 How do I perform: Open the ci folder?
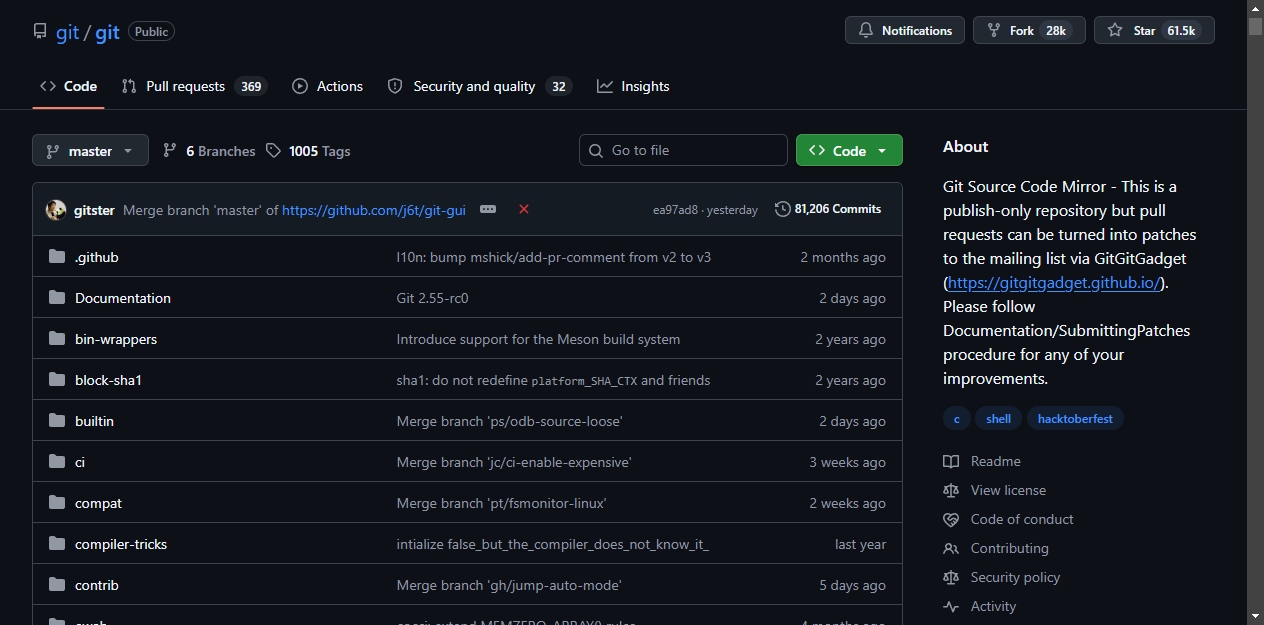tap(80, 462)
